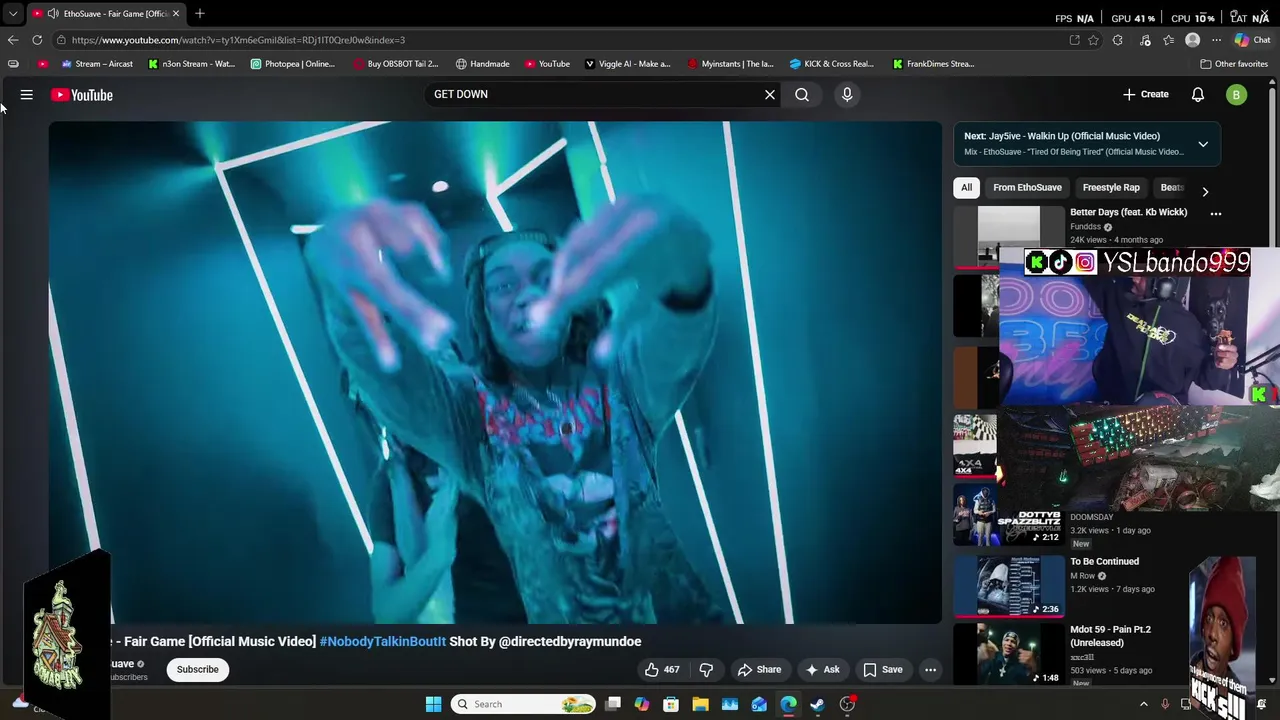This screenshot has width=1280, height=720.
Task: Go back with browser back arrow
Action: click(13, 40)
